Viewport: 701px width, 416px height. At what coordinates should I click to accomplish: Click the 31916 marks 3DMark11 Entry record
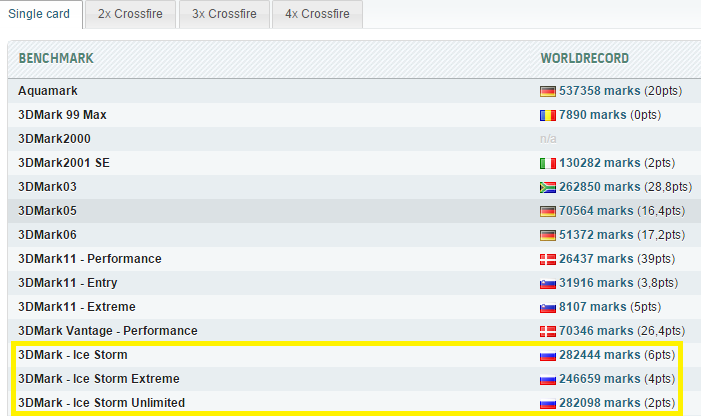coord(595,283)
